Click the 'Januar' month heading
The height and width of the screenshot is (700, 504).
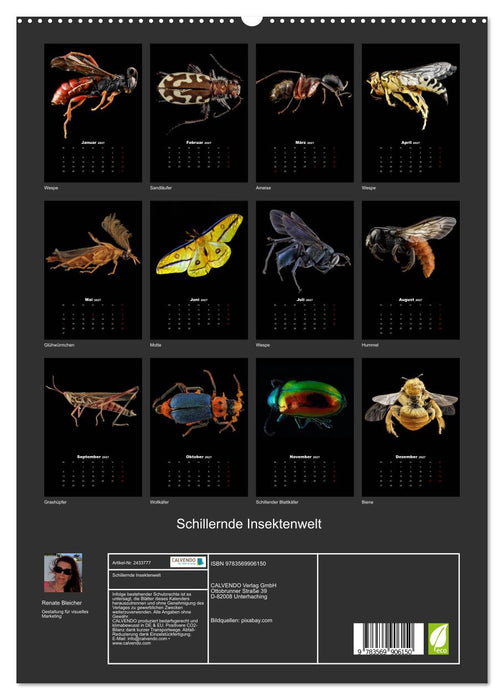[x=89, y=142]
